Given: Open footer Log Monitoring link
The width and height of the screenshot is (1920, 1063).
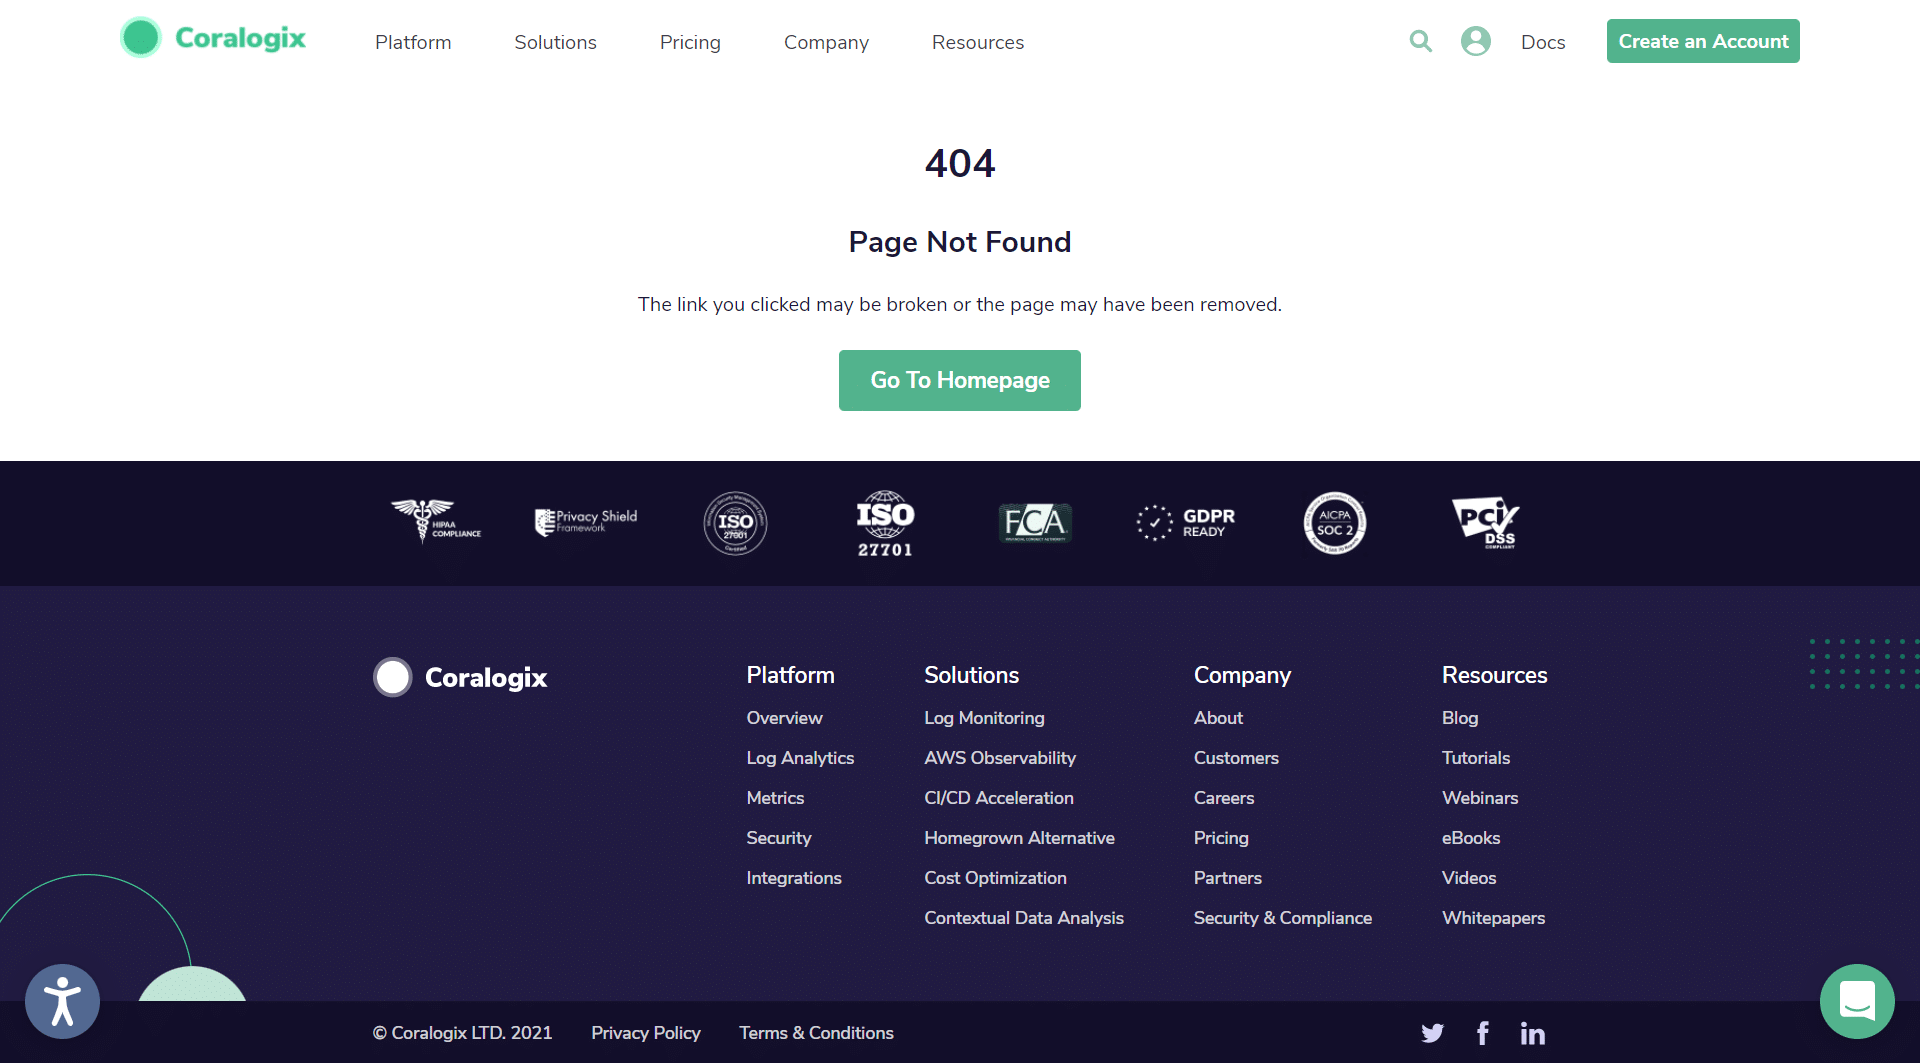Looking at the screenshot, I should (x=984, y=718).
